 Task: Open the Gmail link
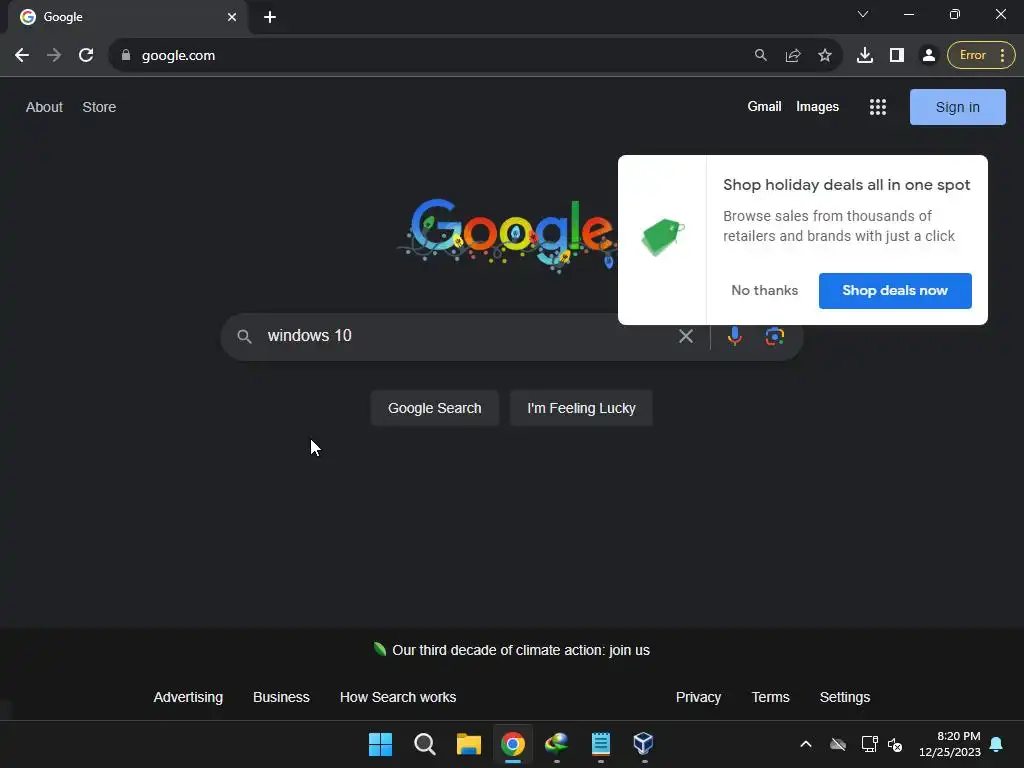[764, 106]
